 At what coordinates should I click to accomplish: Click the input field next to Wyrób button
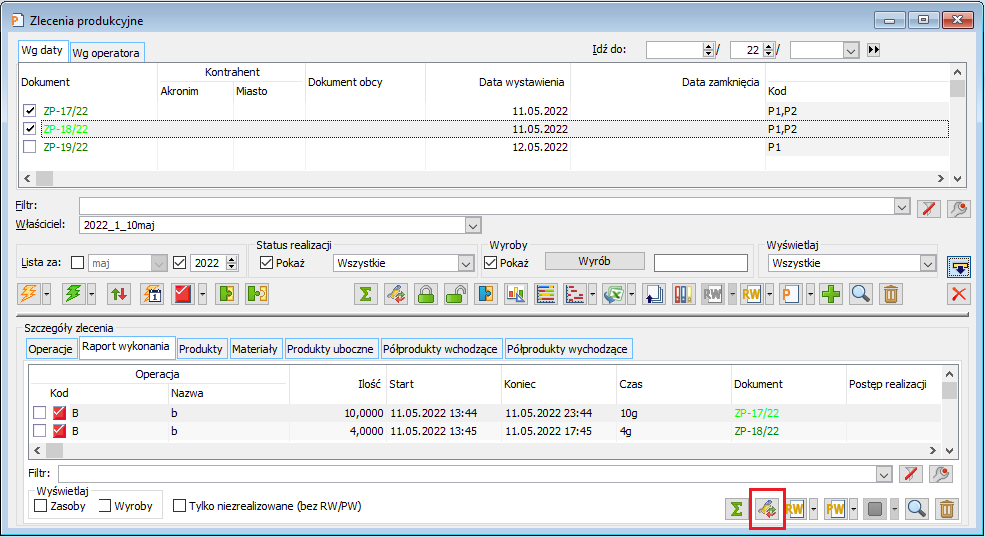pyautogui.click(x=701, y=263)
